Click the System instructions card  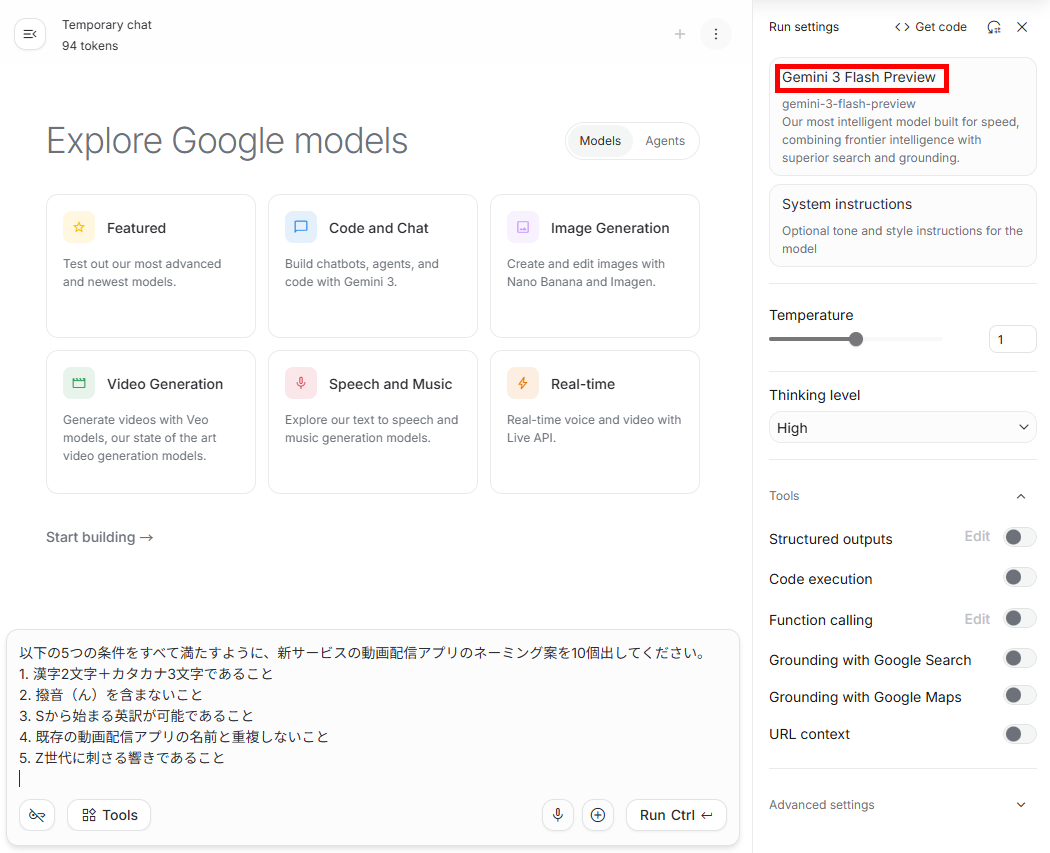pos(903,226)
